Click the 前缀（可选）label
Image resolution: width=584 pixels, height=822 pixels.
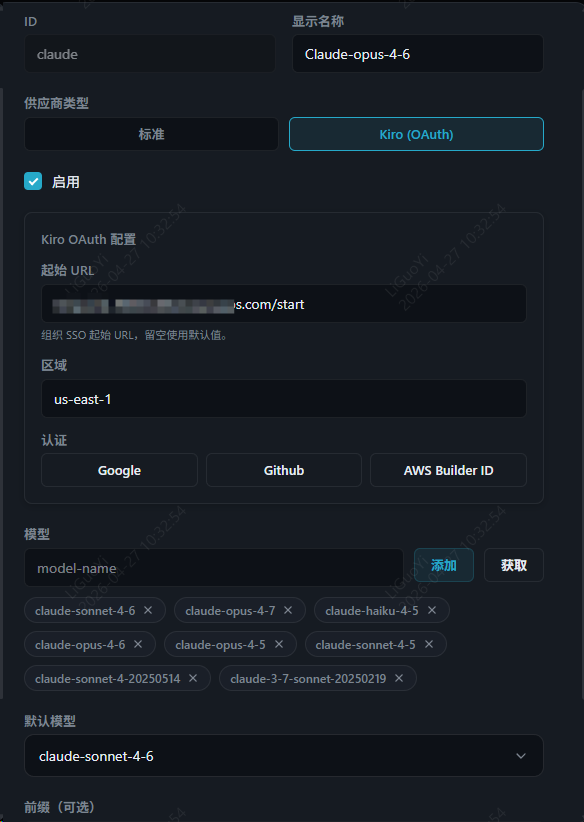click(x=59, y=807)
